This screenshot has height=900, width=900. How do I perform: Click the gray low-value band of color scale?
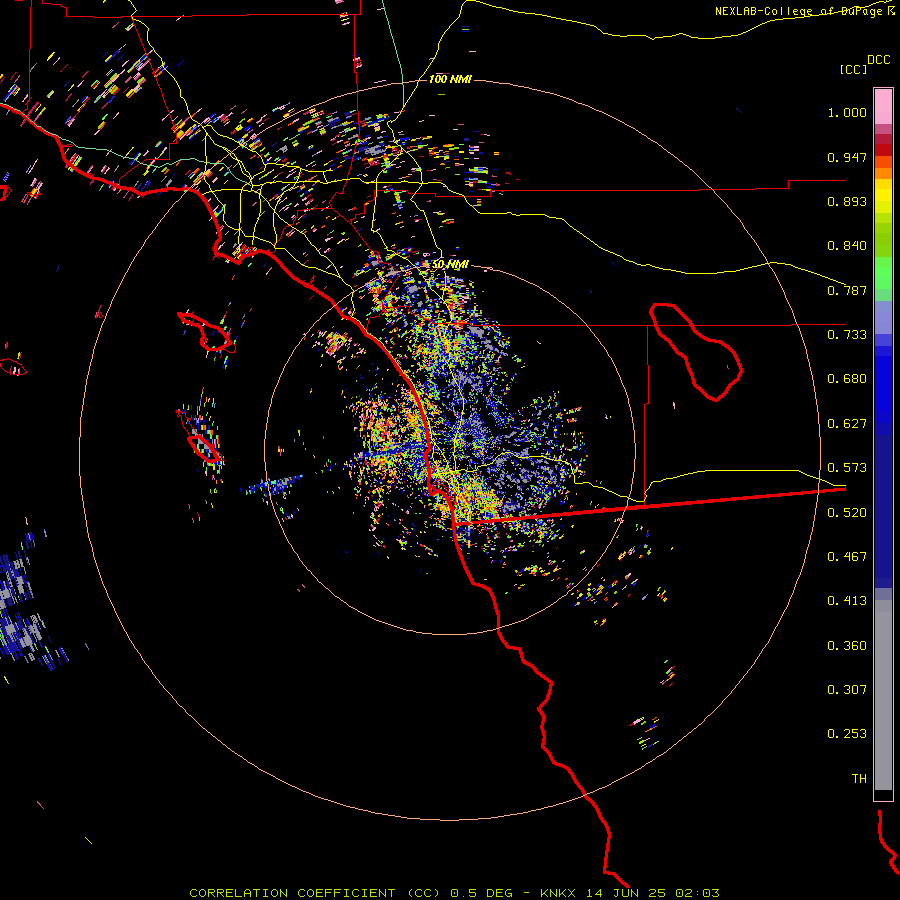tap(883, 695)
